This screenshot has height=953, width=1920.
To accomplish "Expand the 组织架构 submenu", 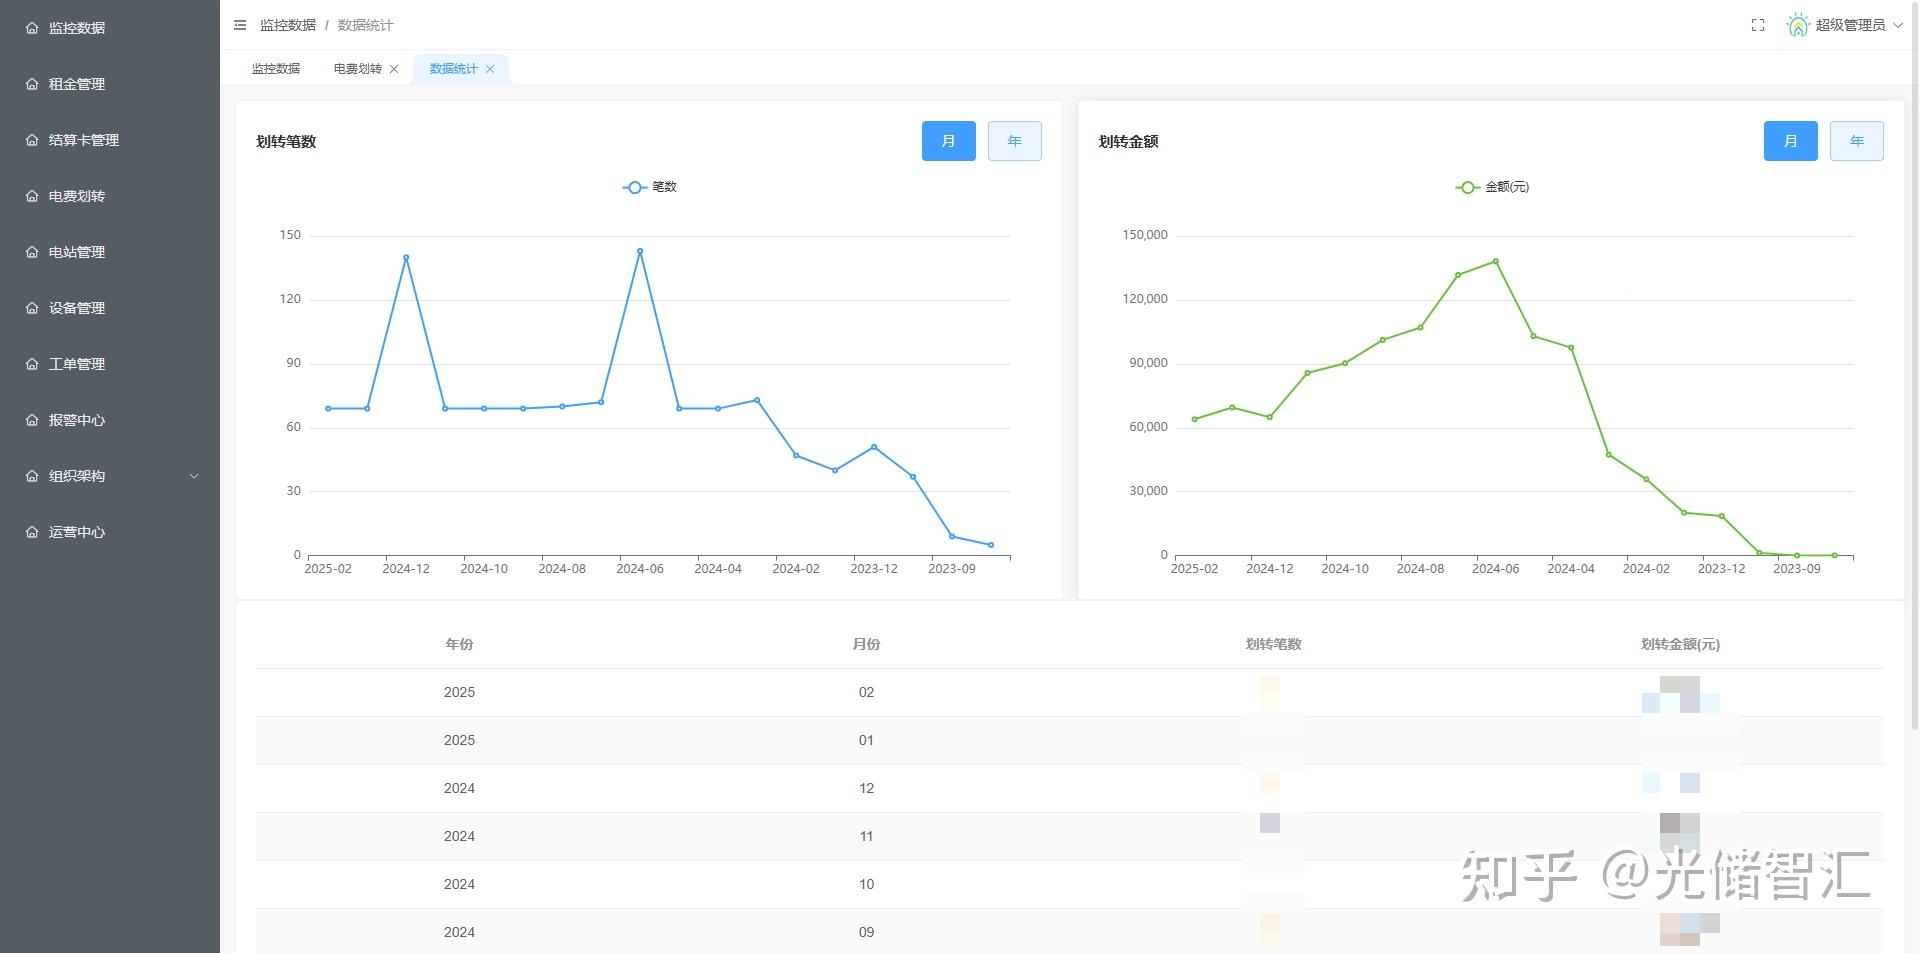I will [110, 476].
